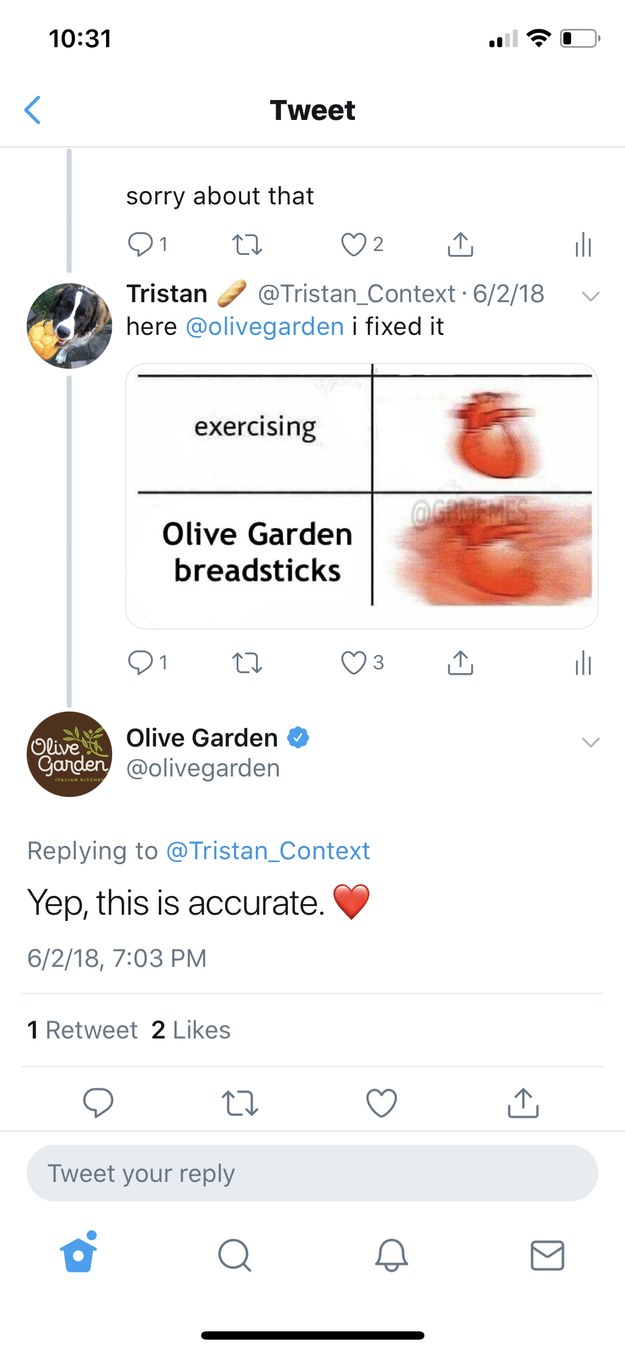Open the heart breadsticks meme image
Viewport: 625px width, 1353px height.
[x=362, y=496]
